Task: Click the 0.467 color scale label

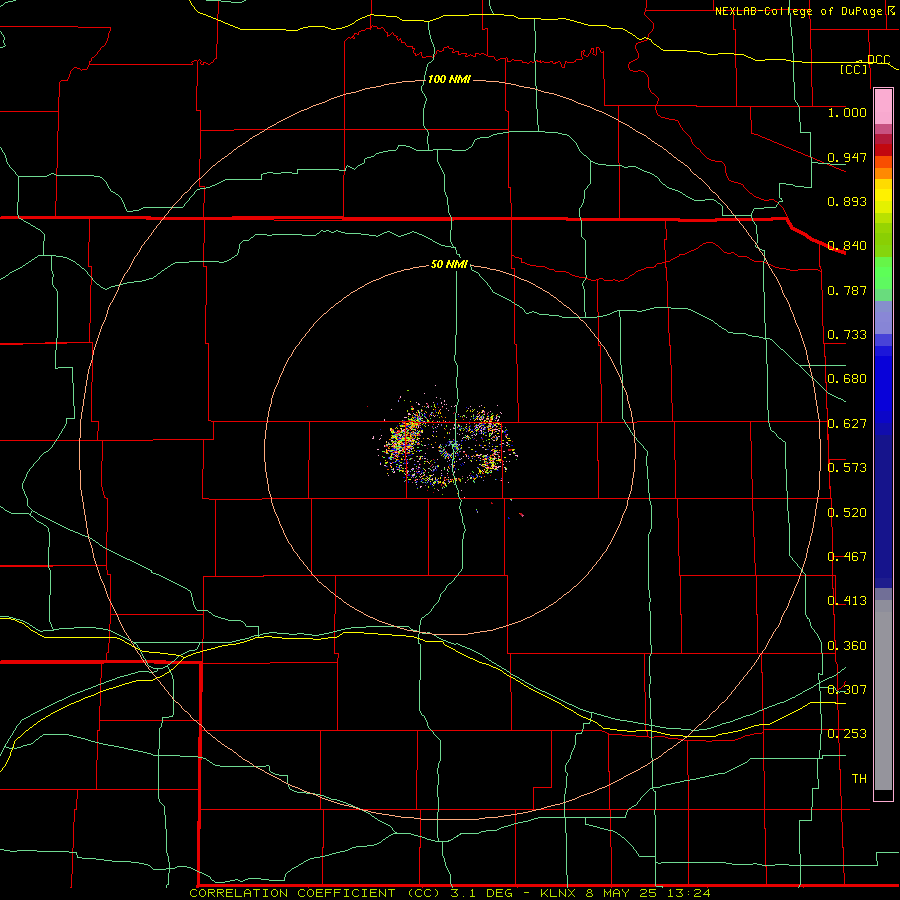Action: click(847, 557)
